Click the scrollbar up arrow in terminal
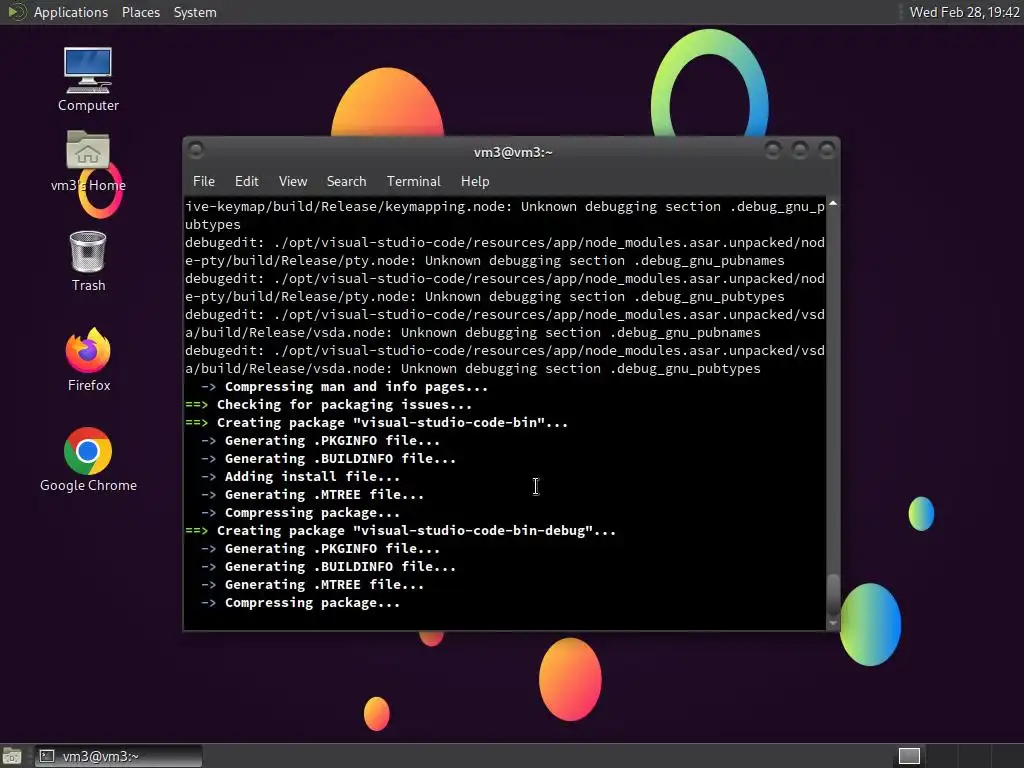The image size is (1024, 768). (833, 204)
